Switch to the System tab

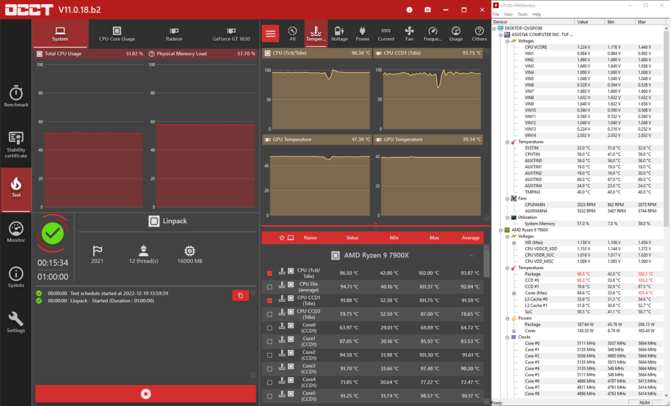click(x=60, y=34)
